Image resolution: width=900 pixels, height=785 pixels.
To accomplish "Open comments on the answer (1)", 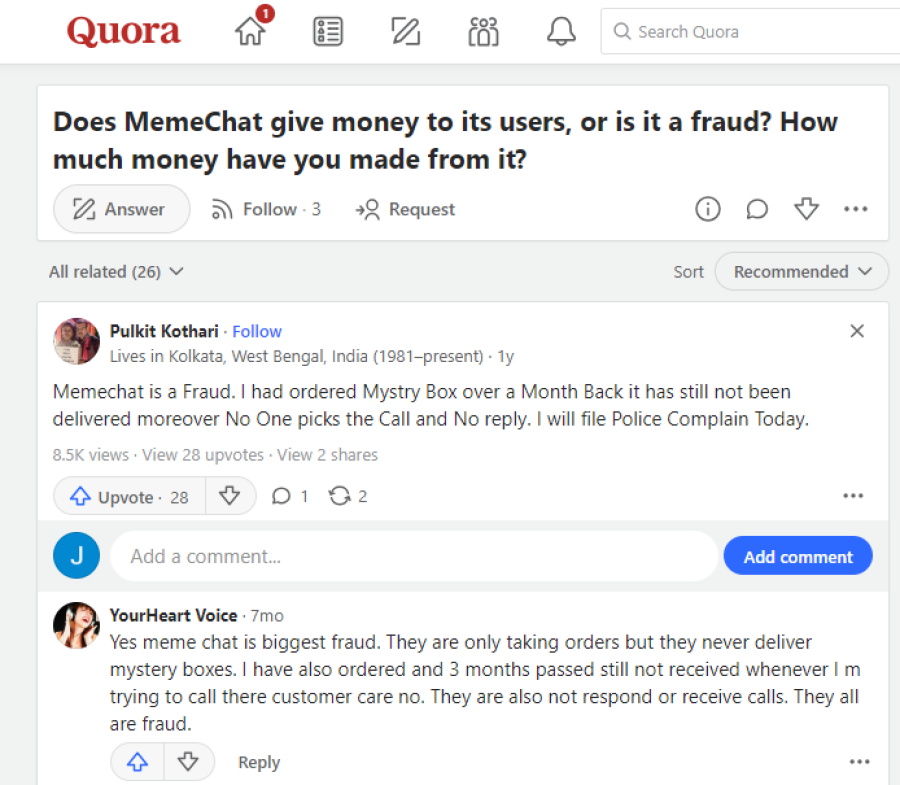I will pos(290,496).
